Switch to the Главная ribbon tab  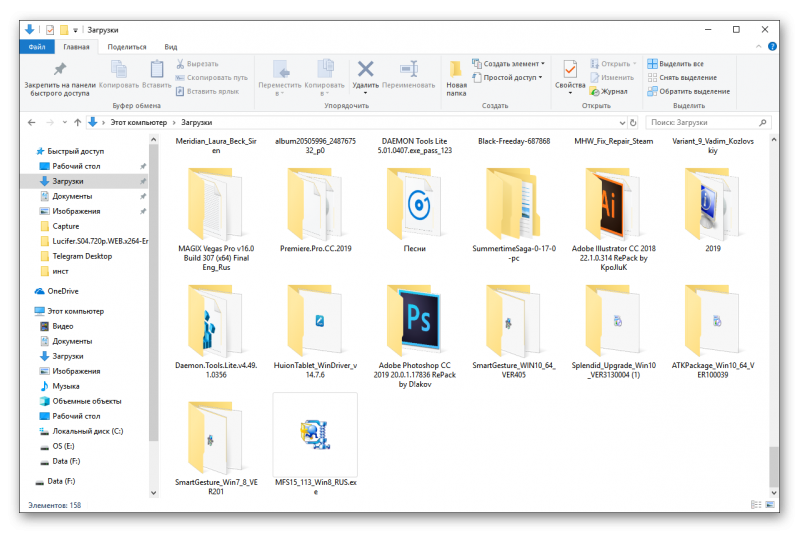click(76, 46)
